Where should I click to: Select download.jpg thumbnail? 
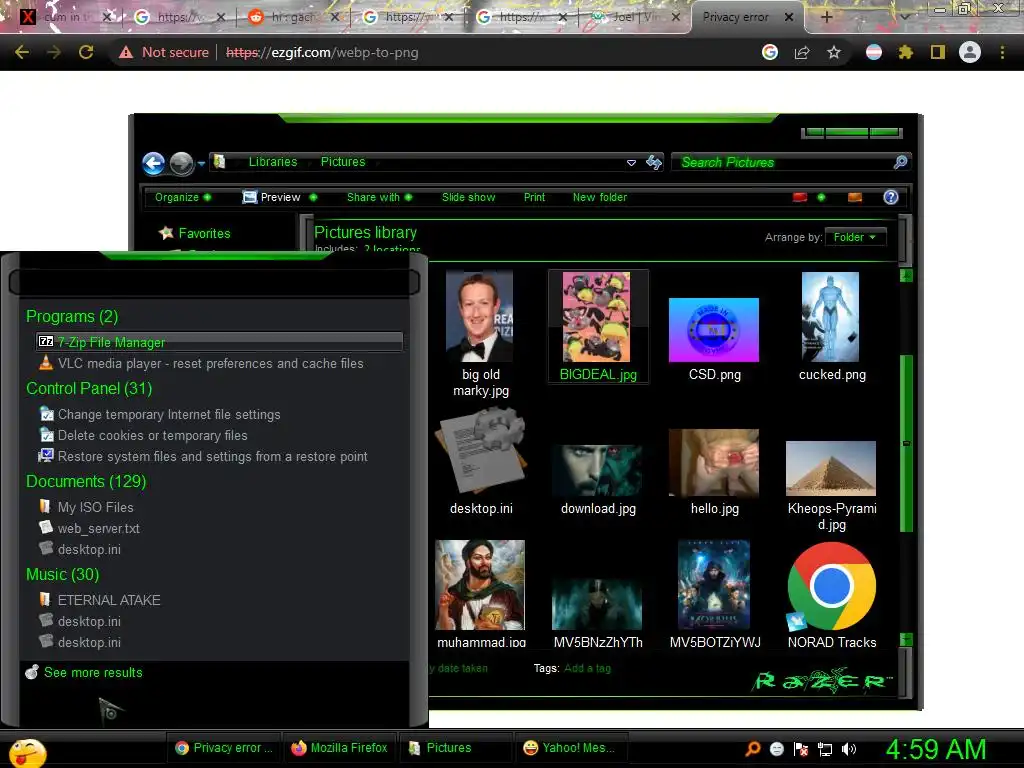597,470
